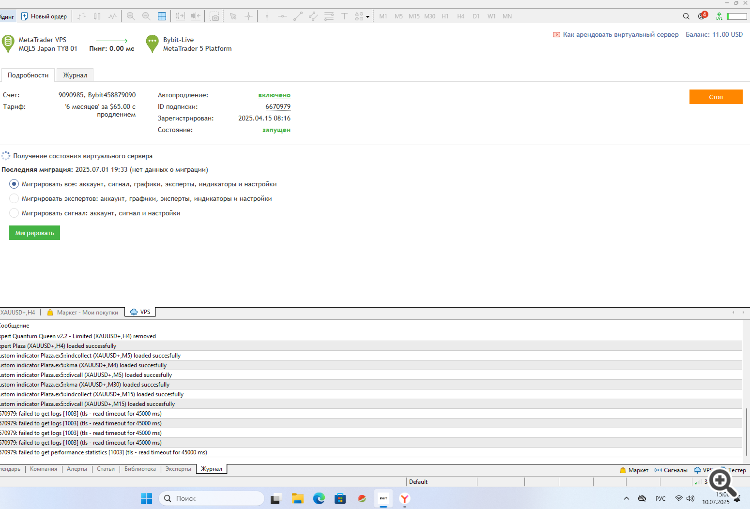The width and height of the screenshot is (750, 509).
Task: Select H4 timeframe
Action: pos(461,16)
